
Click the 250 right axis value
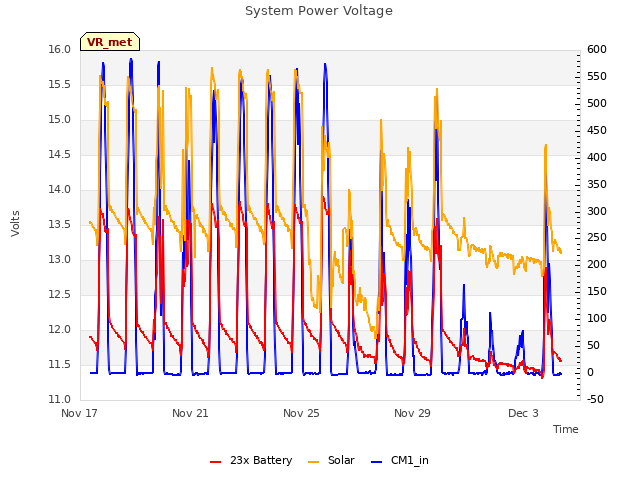[597, 238]
